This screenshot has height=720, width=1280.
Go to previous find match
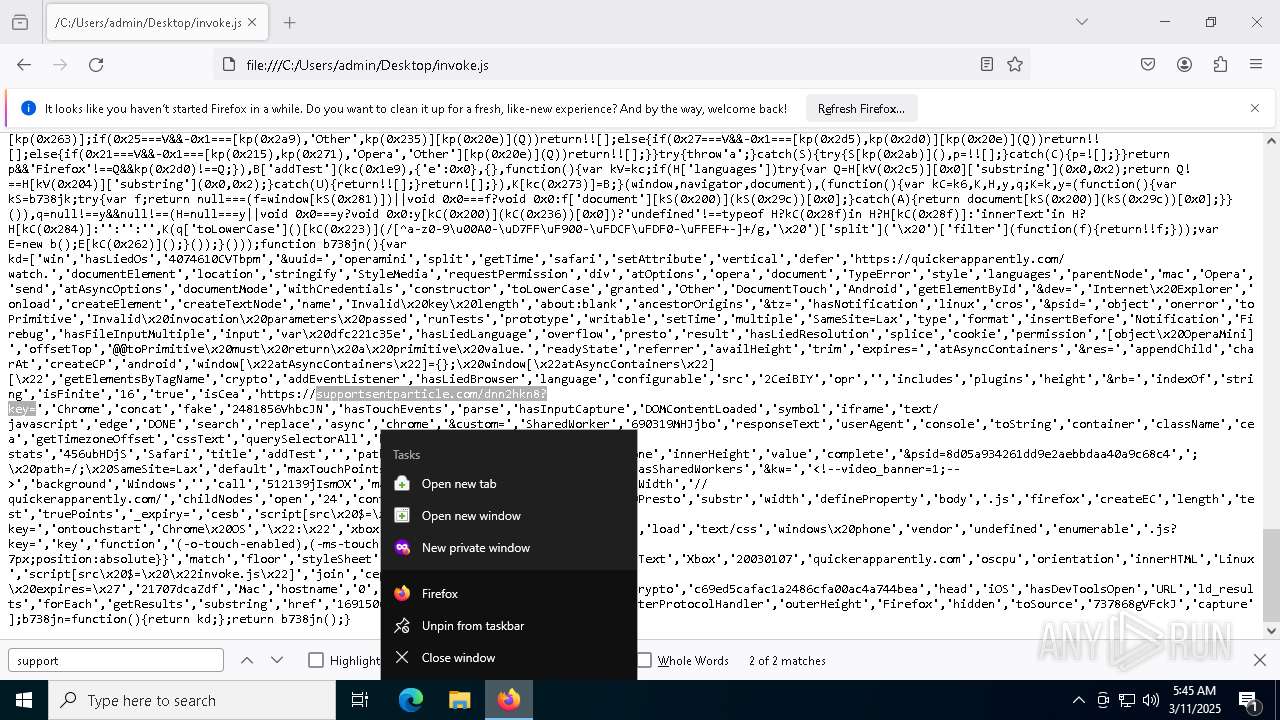pos(247,661)
